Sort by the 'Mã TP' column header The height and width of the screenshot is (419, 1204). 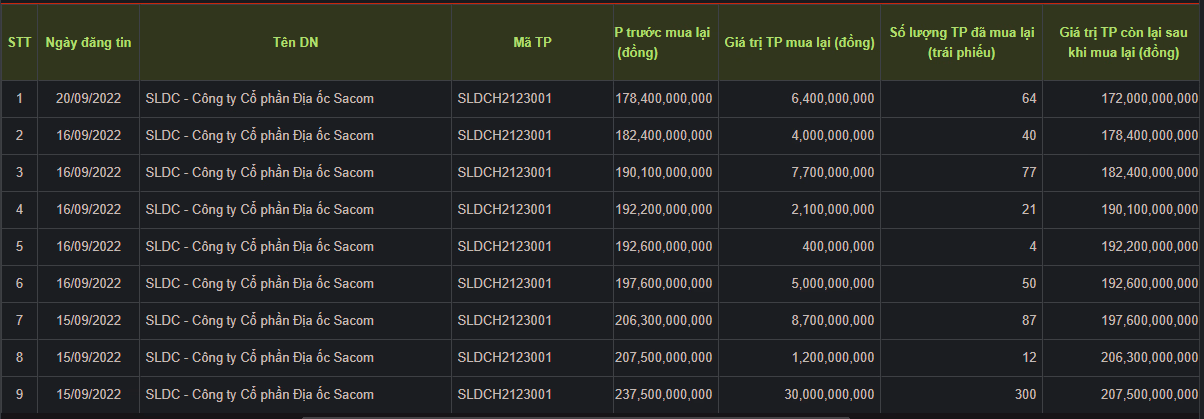(532, 42)
